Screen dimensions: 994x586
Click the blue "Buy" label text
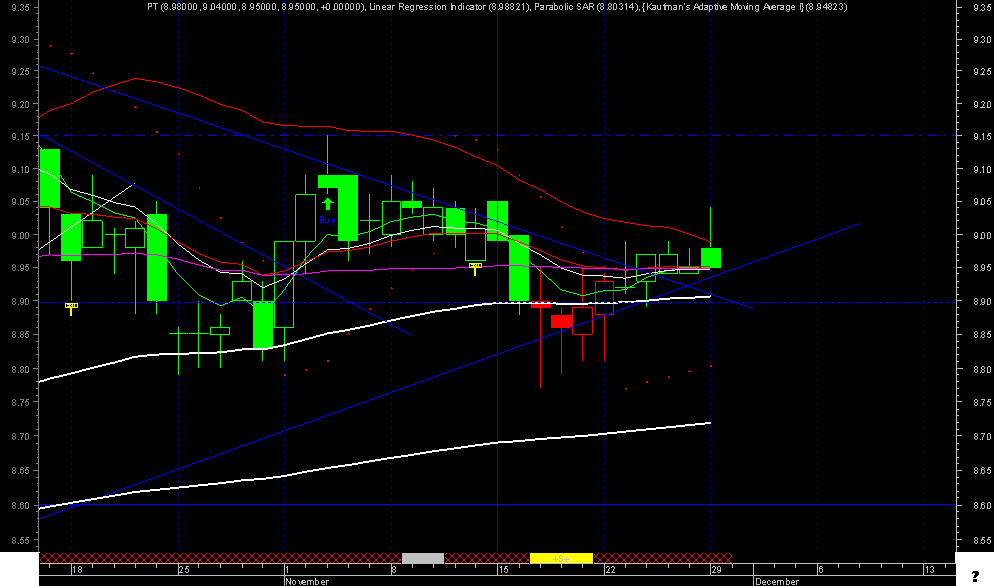(x=328, y=219)
